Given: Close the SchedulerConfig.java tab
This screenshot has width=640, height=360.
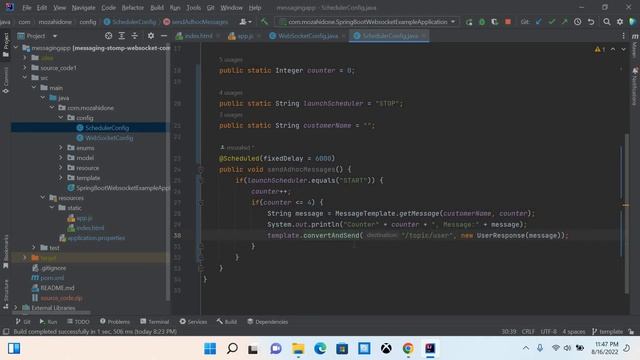Looking at the screenshot, I should (x=424, y=36).
